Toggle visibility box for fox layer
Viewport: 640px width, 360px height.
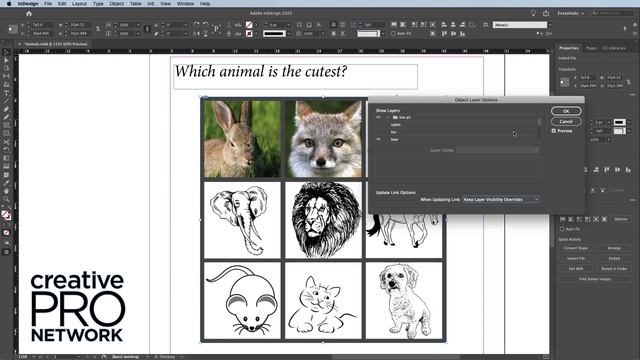tap(378, 132)
